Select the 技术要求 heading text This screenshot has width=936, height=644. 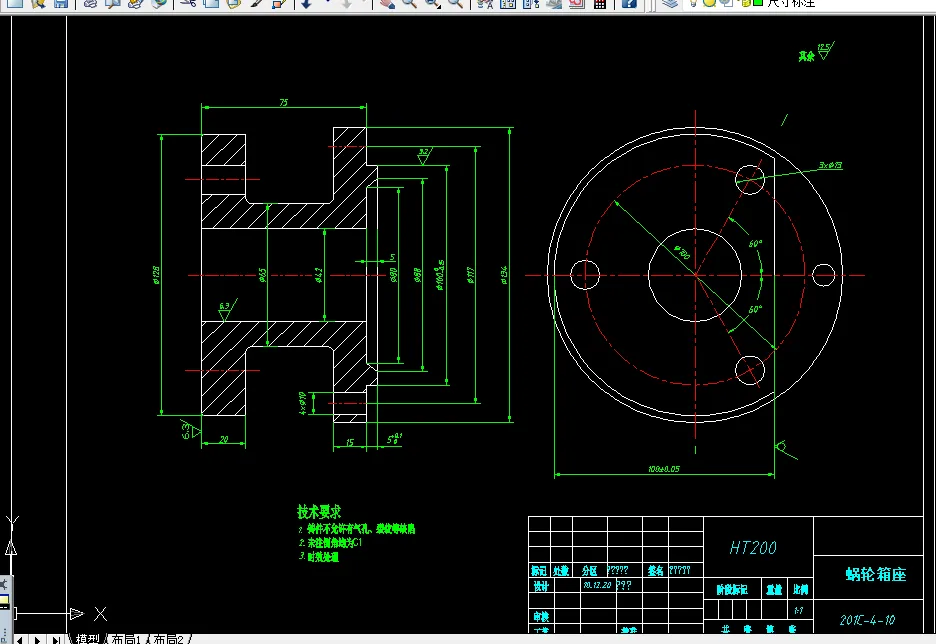[x=319, y=511]
